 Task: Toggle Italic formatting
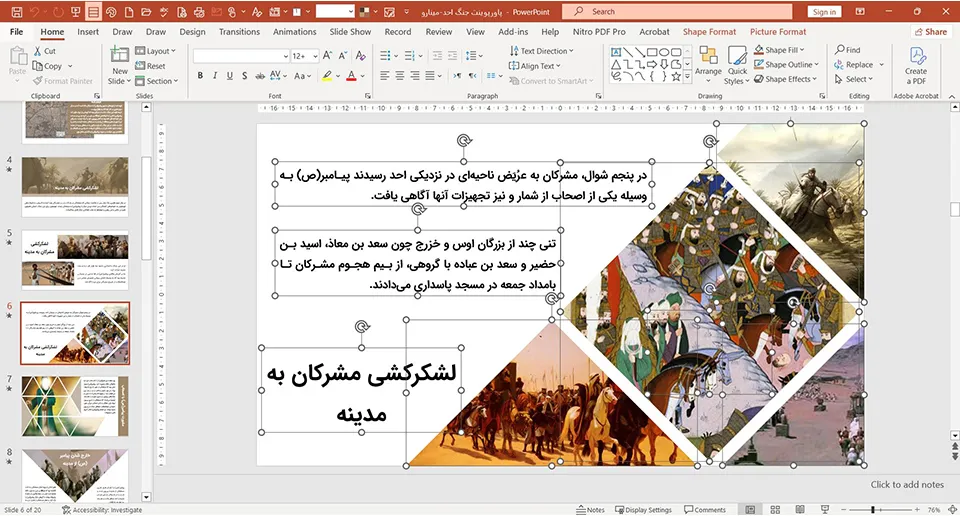click(x=215, y=75)
